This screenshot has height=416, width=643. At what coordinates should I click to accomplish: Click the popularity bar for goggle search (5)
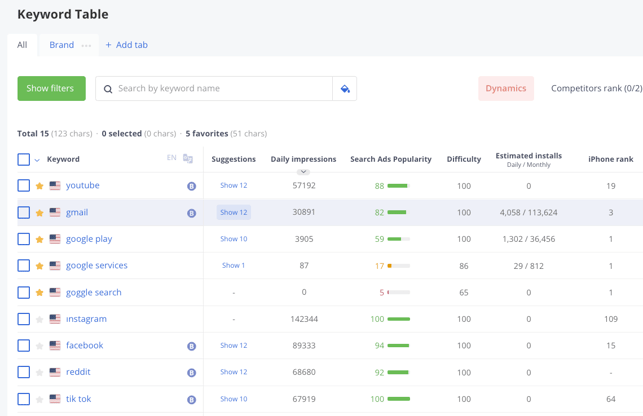pos(399,293)
